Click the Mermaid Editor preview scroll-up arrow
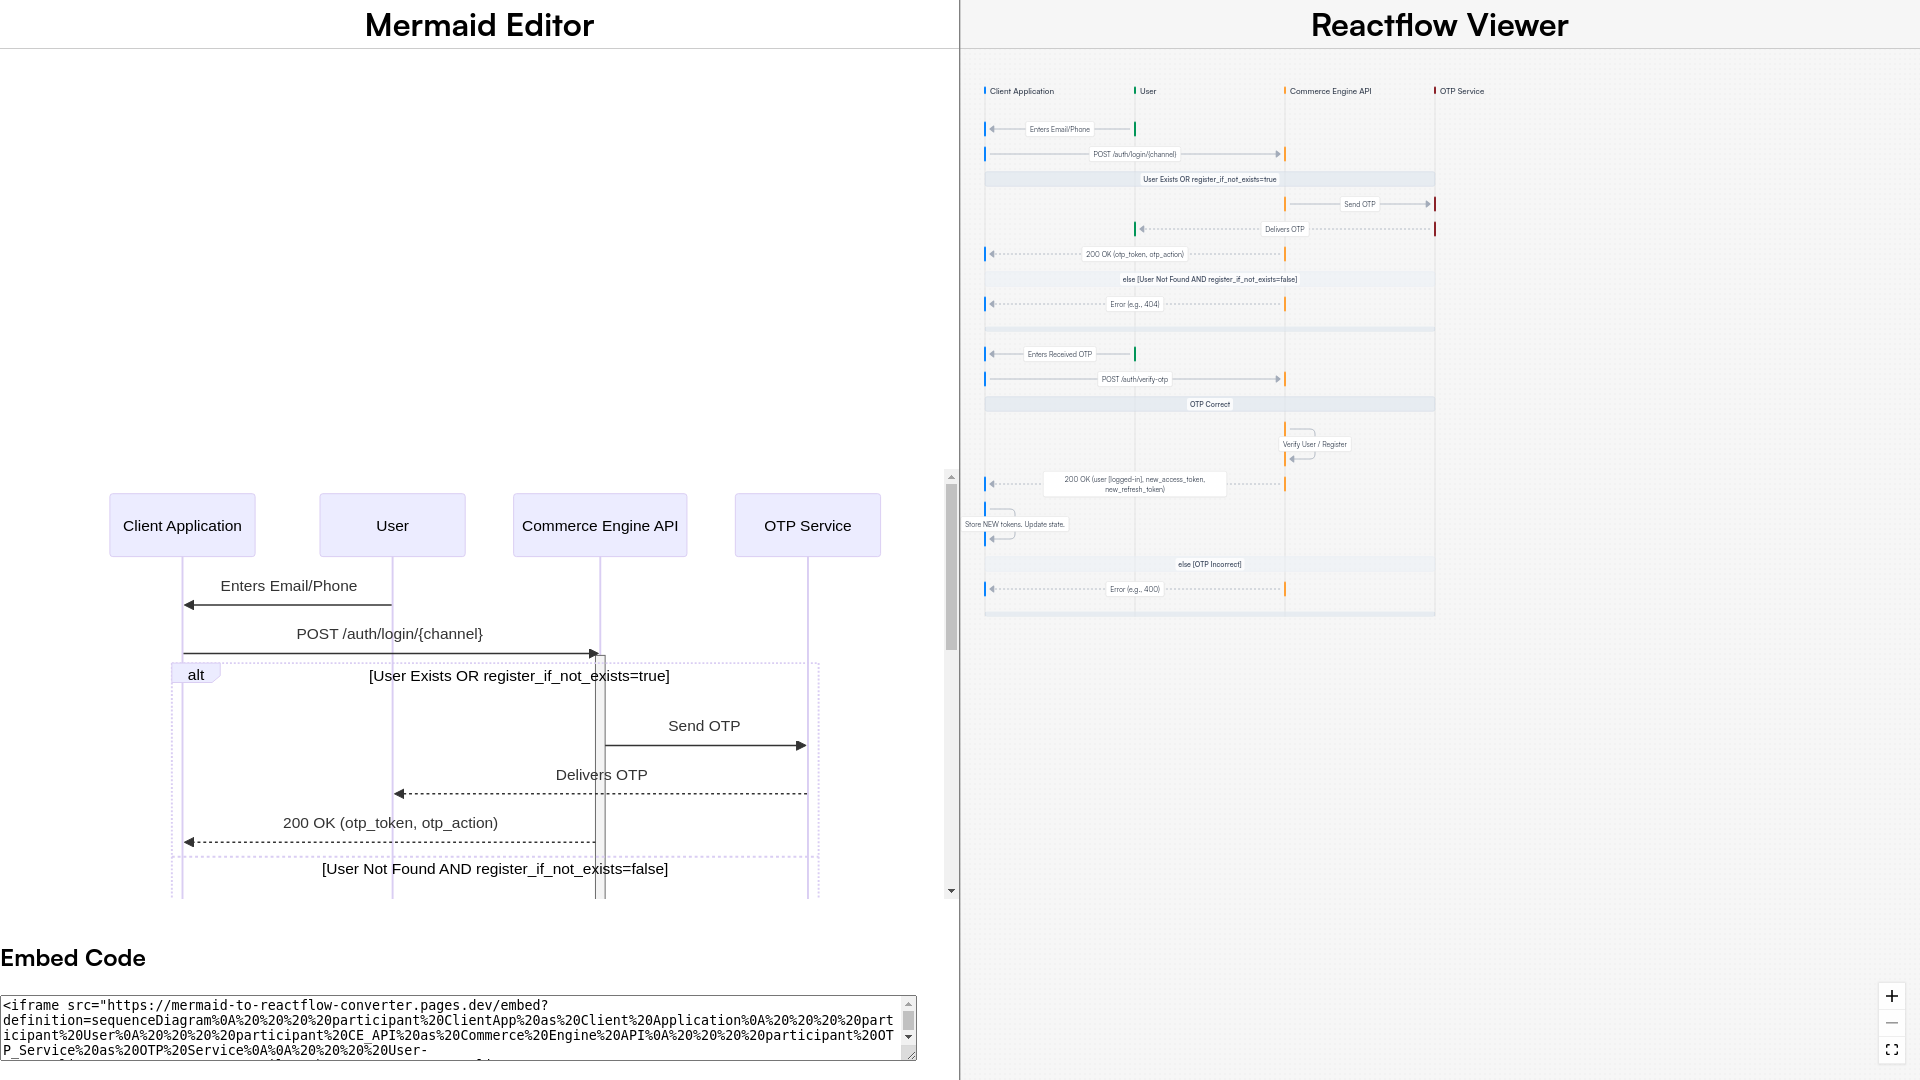This screenshot has height=1080, width=1920. (x=951, y=477)
